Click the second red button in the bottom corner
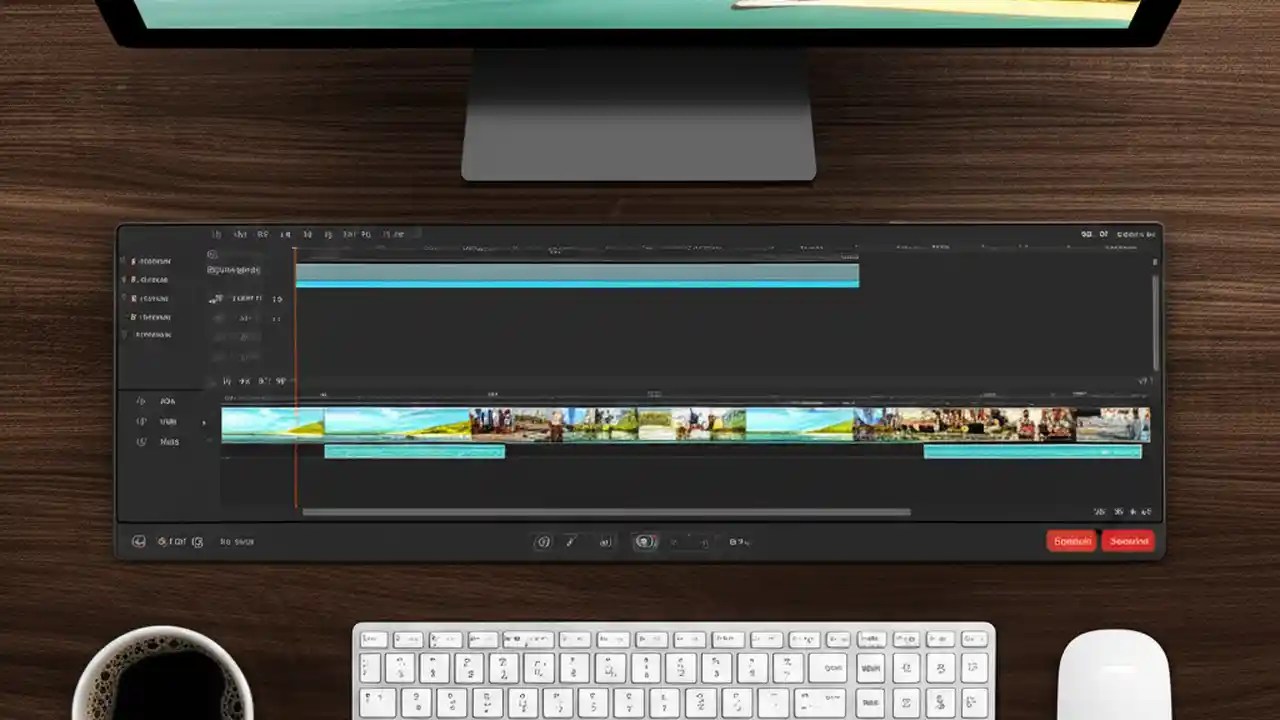1280x720 pixels. [x=1128, y=541]
